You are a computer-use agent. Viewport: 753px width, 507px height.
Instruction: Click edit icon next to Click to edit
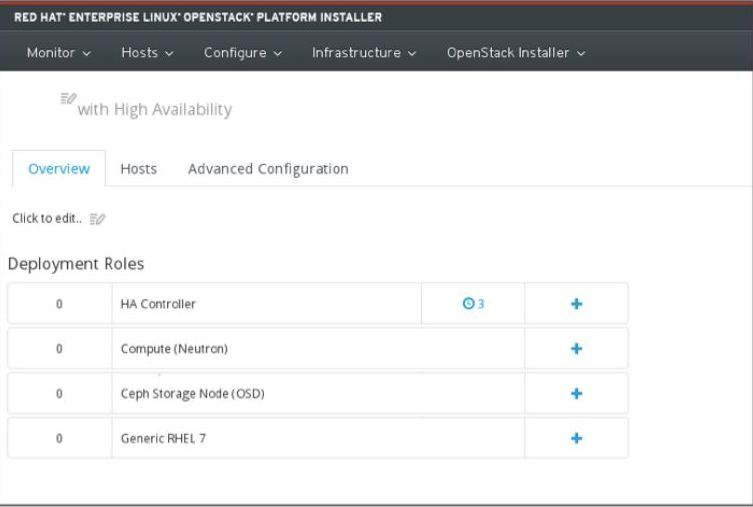point(98,219)
